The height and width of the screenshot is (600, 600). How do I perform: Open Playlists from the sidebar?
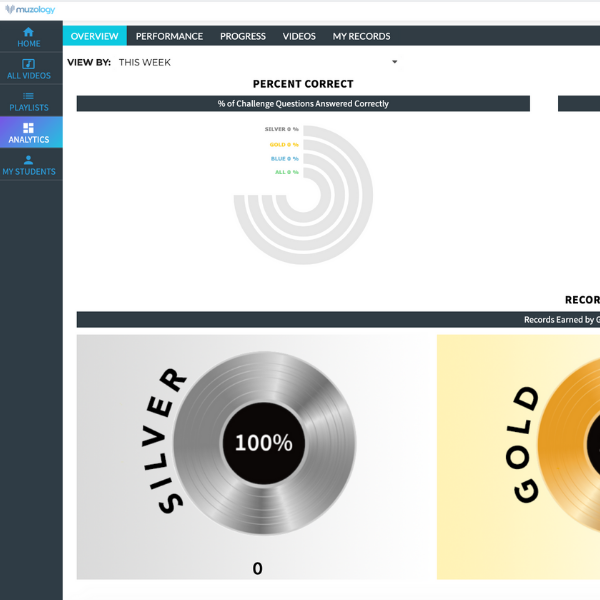(x=29, y=101)
